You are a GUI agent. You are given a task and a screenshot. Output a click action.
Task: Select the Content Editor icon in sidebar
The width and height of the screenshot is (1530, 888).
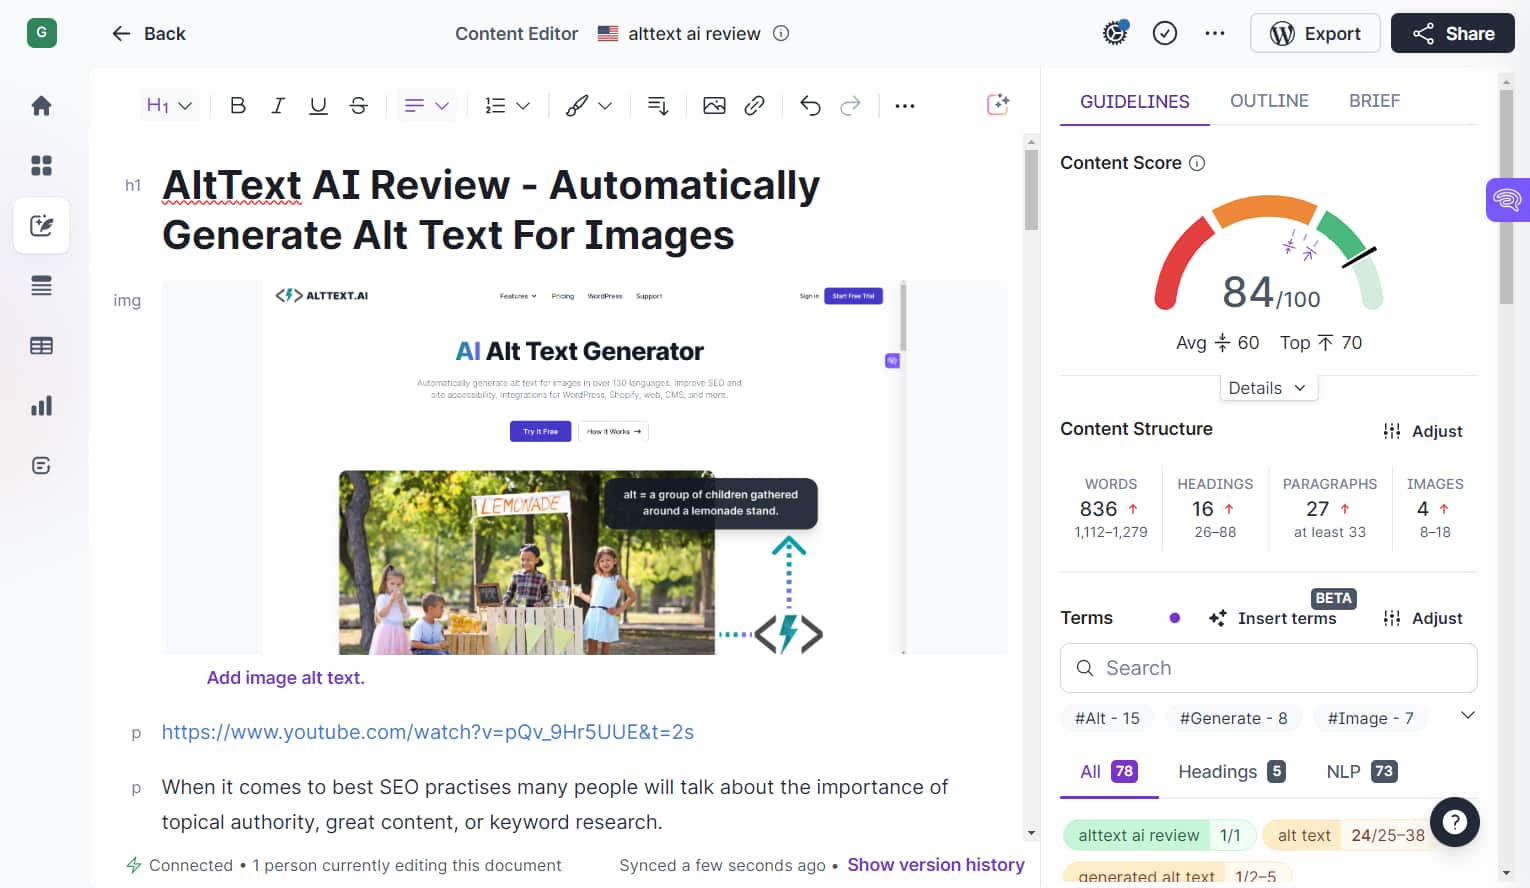click(41, 226)
